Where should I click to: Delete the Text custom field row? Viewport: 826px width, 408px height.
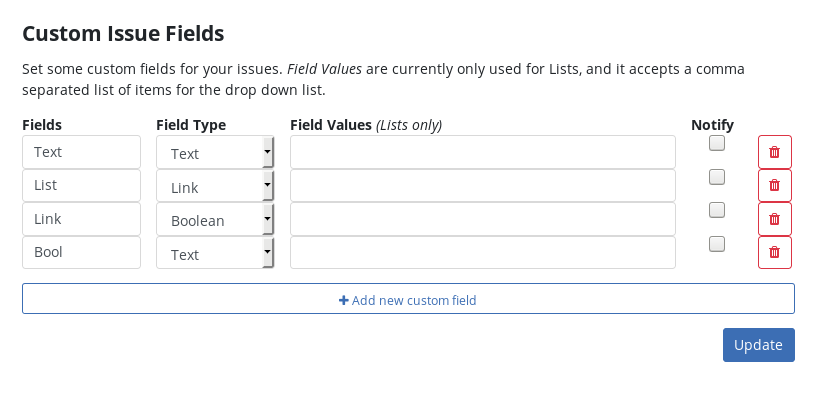coord(774,152)
